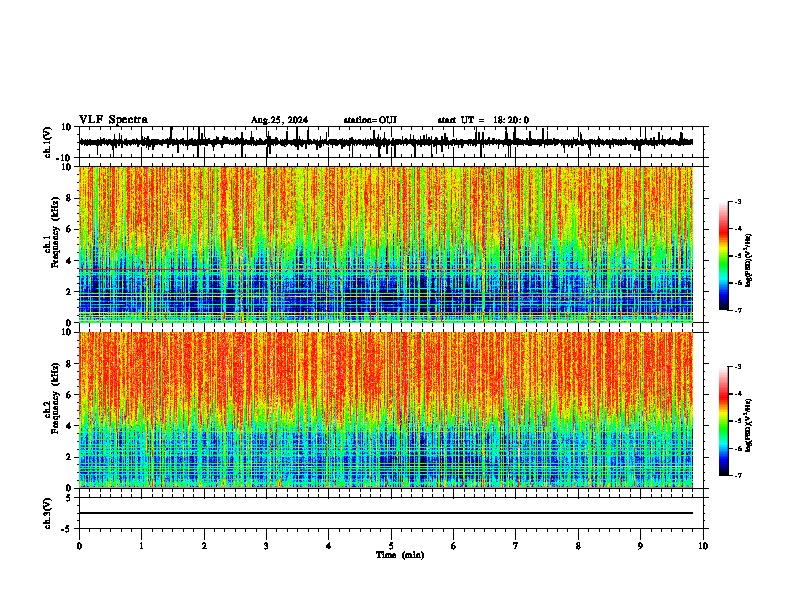The height and width of the screenshot is (612, 792).
Task: Click the ch.1 spectrogram image
Action: (385, 244)
